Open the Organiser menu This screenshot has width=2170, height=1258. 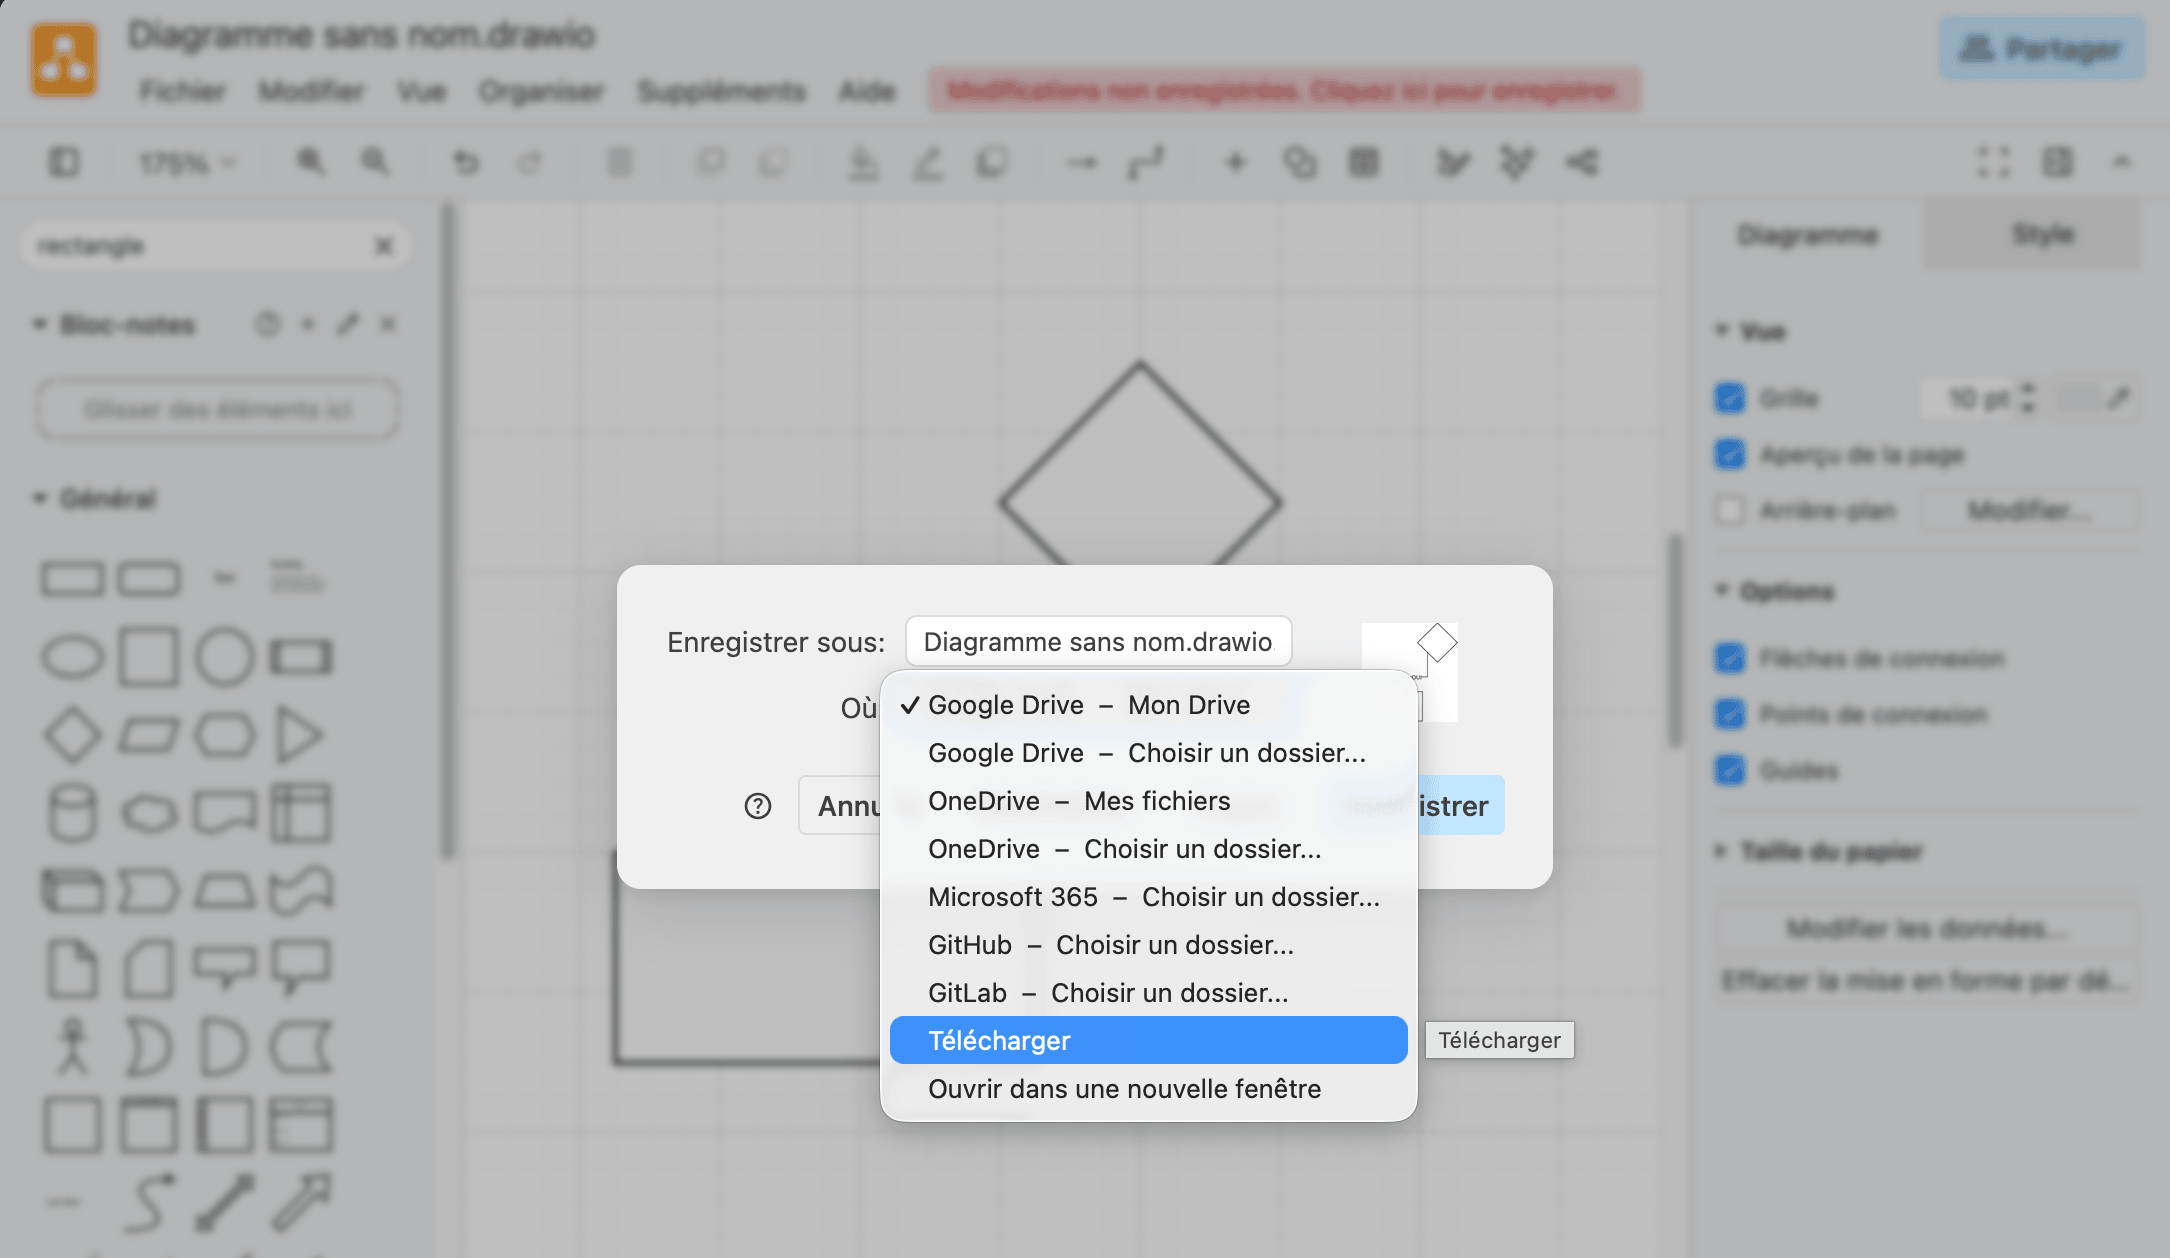(x=541, y=91)
